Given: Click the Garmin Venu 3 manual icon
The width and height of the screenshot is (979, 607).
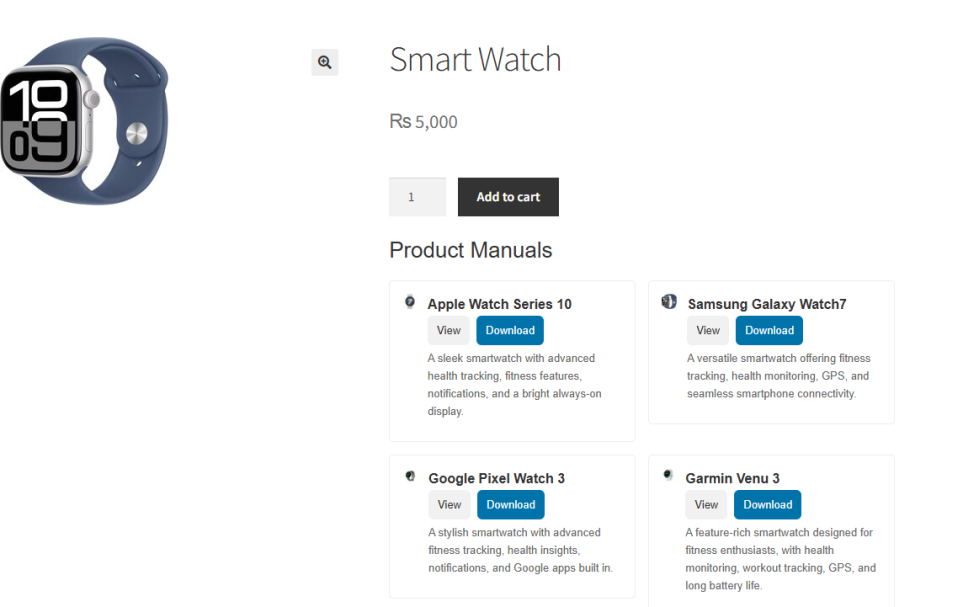Looking at the screenshot, I should pos(667,475).
